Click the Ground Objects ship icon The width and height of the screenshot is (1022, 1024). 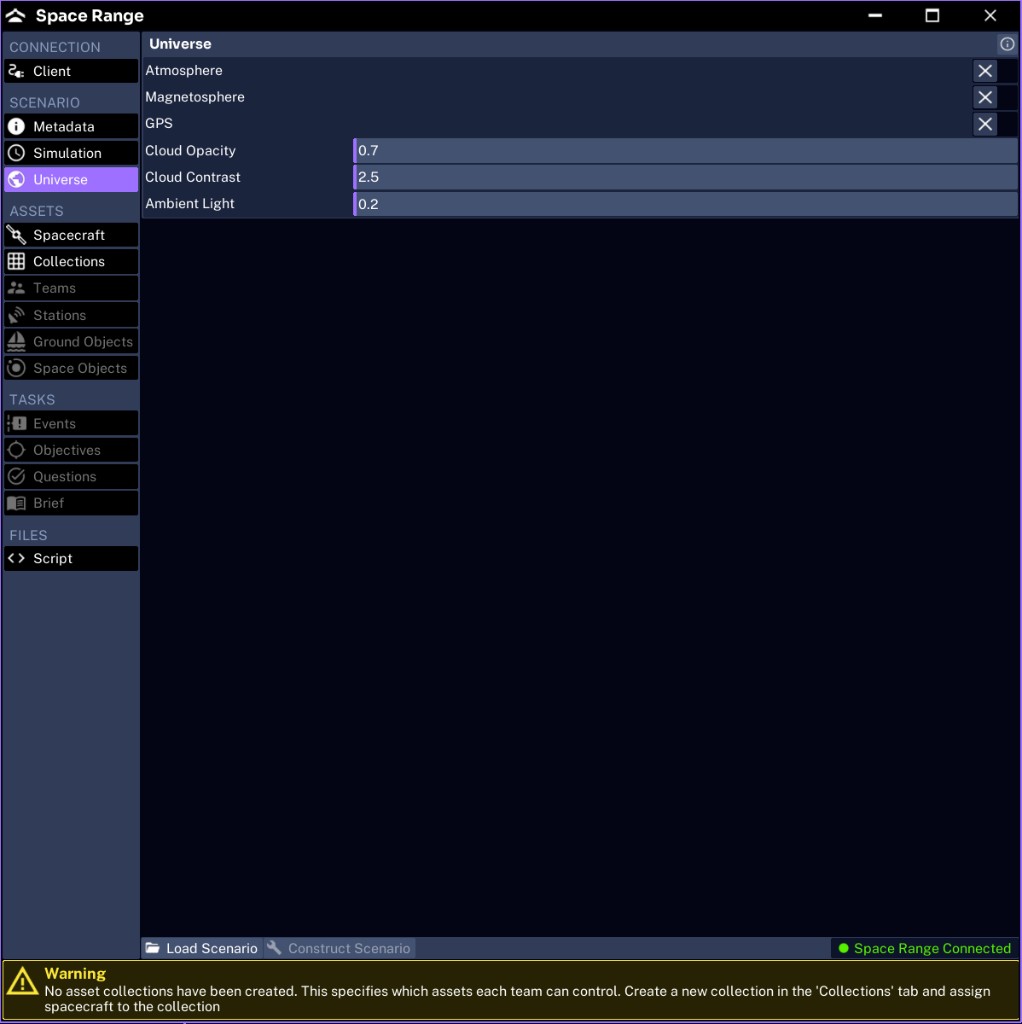coord(16,342)
